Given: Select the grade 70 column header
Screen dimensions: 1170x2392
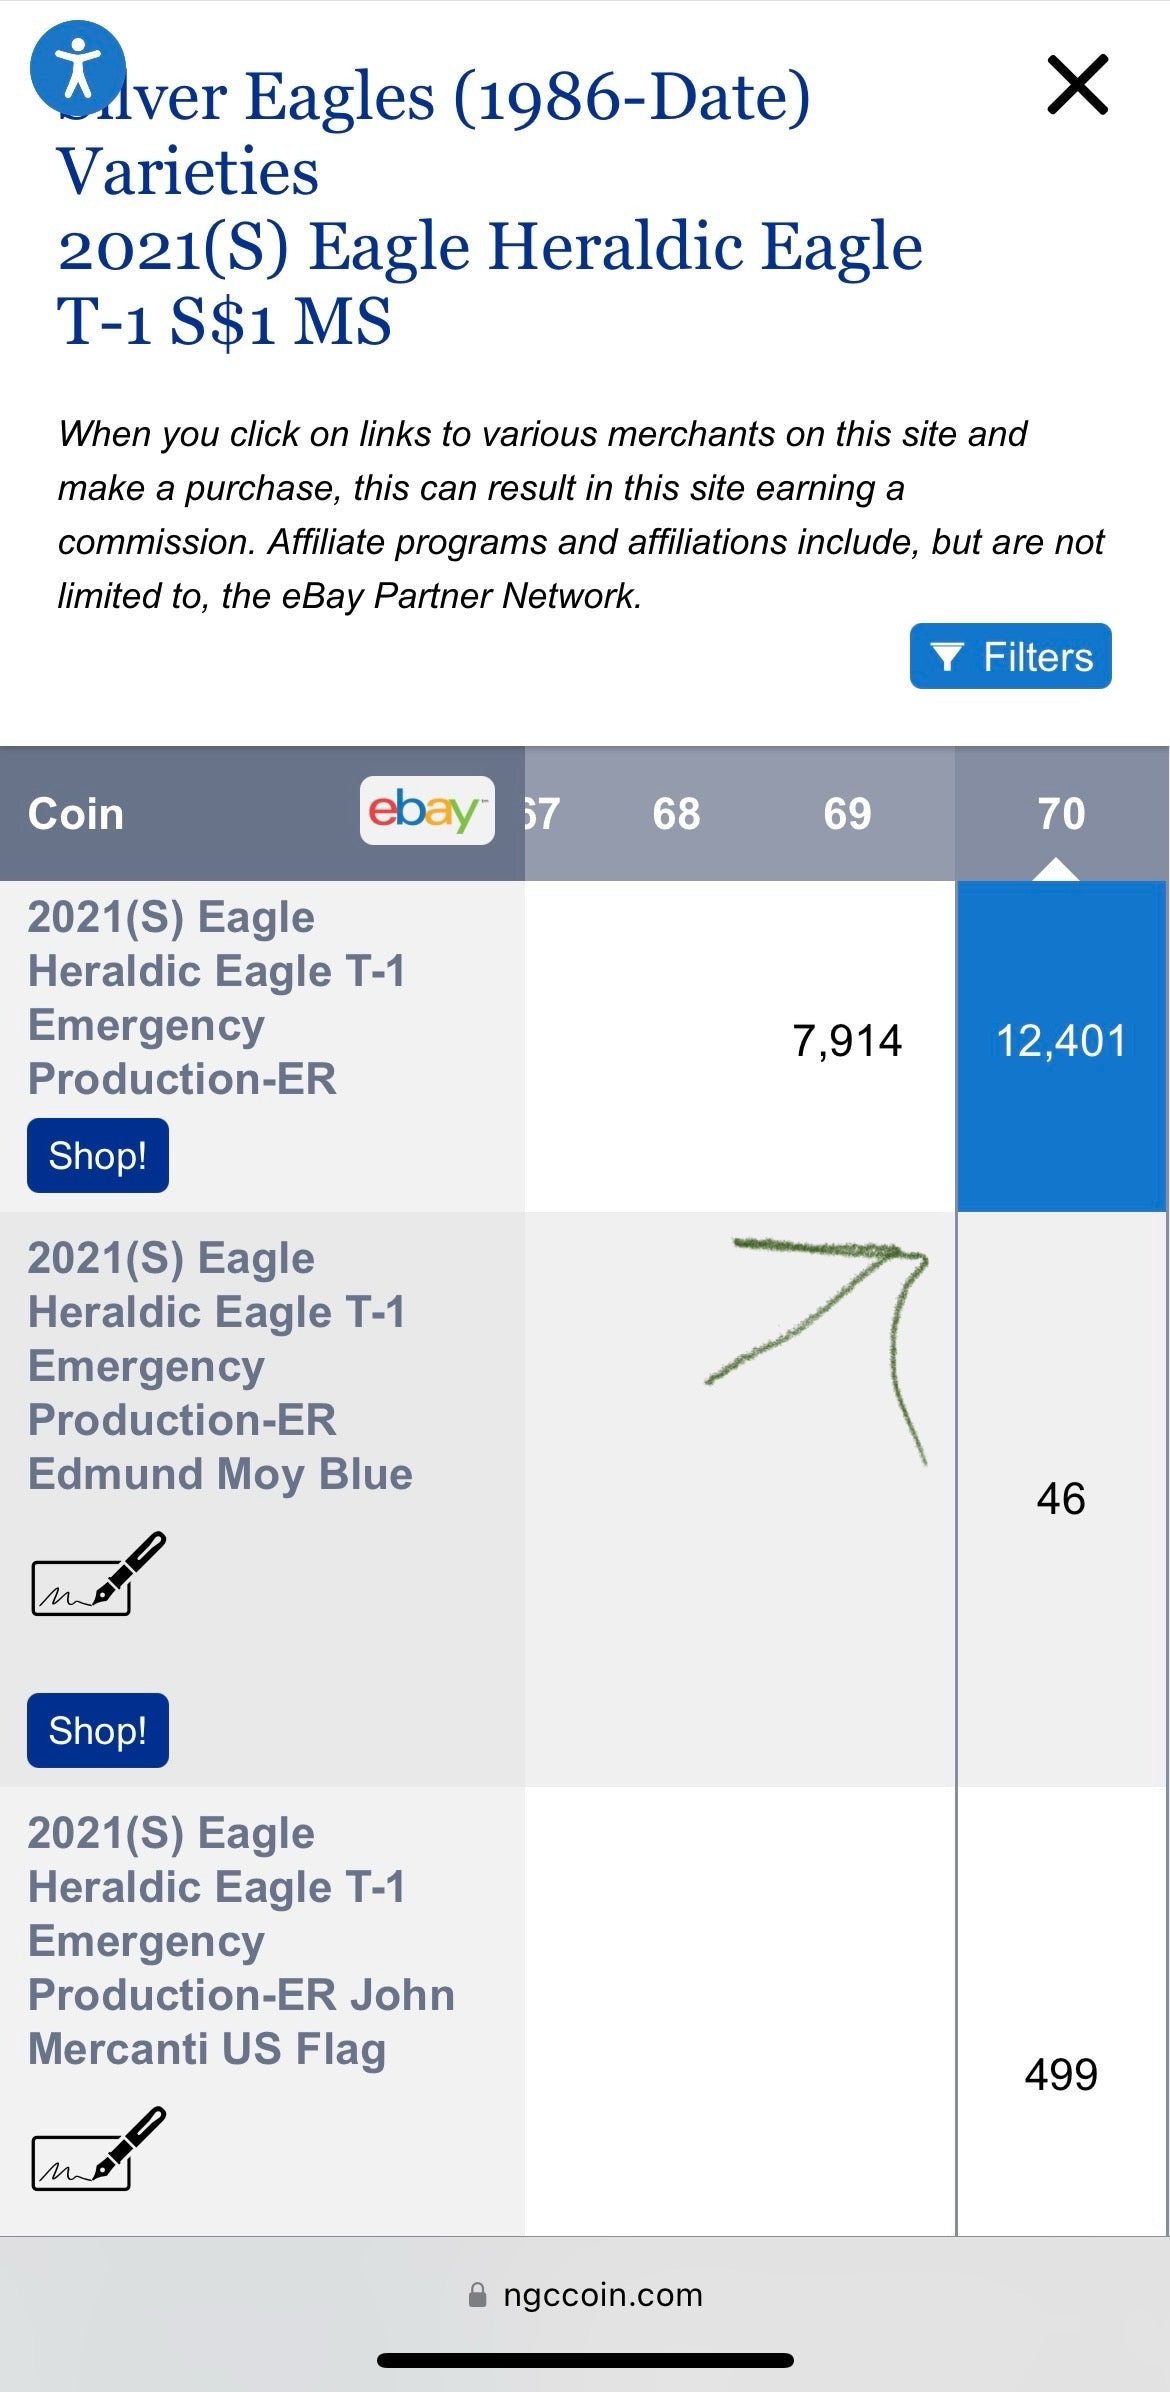Looking at the screenshot, I should point(1061,814).
